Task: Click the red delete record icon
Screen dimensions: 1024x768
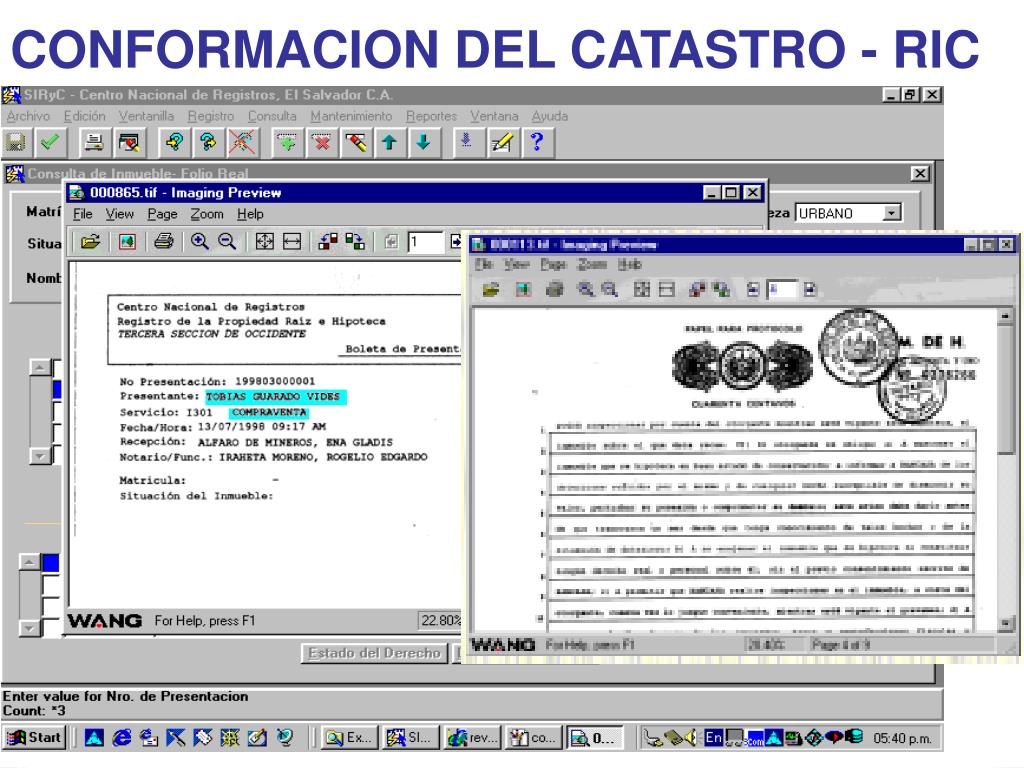Action: click(x=321, y=142)
